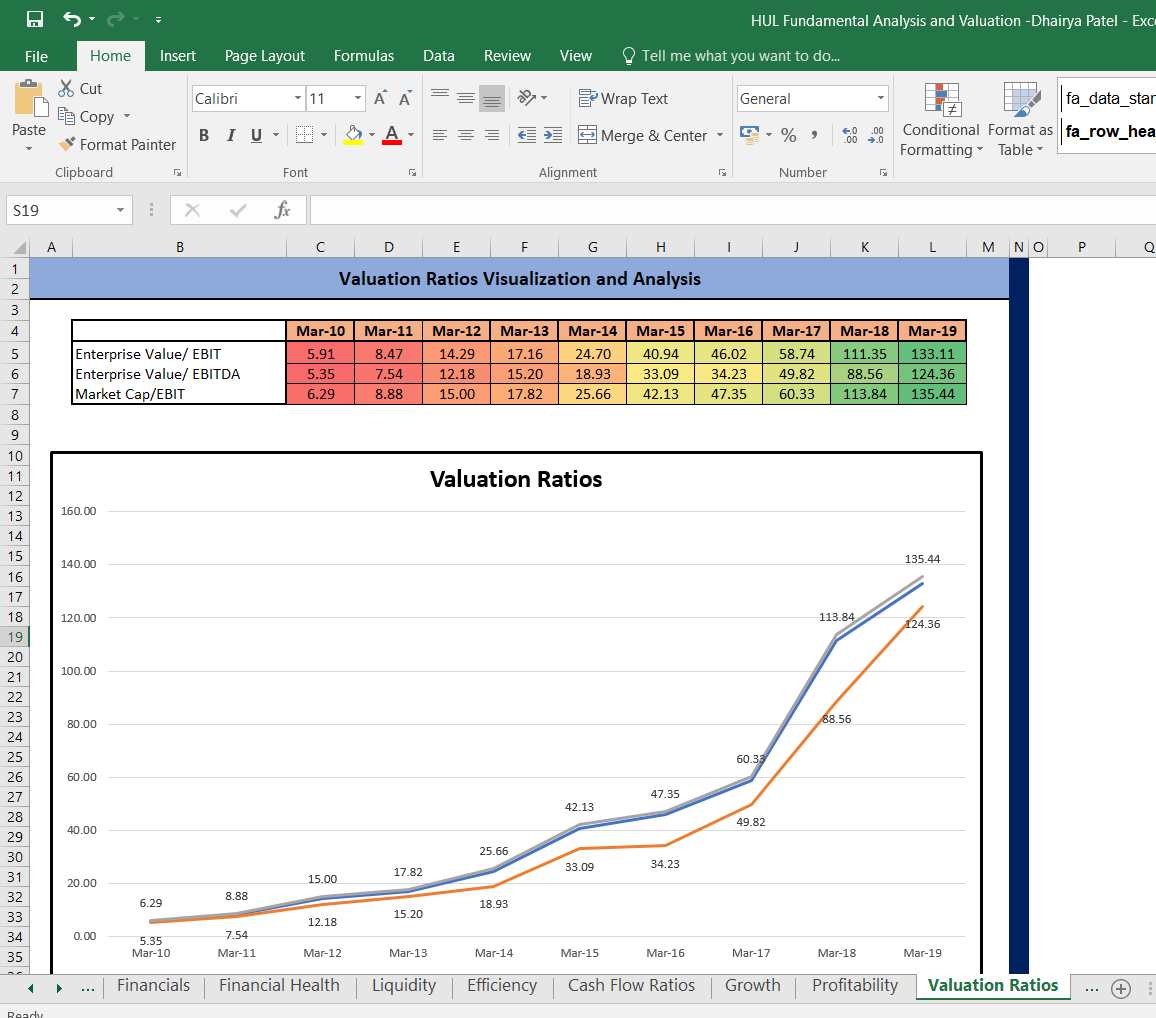Toggle Underline formatting
The height and width of the screenshot is (1018, 1156).
[x=257, y=135]
